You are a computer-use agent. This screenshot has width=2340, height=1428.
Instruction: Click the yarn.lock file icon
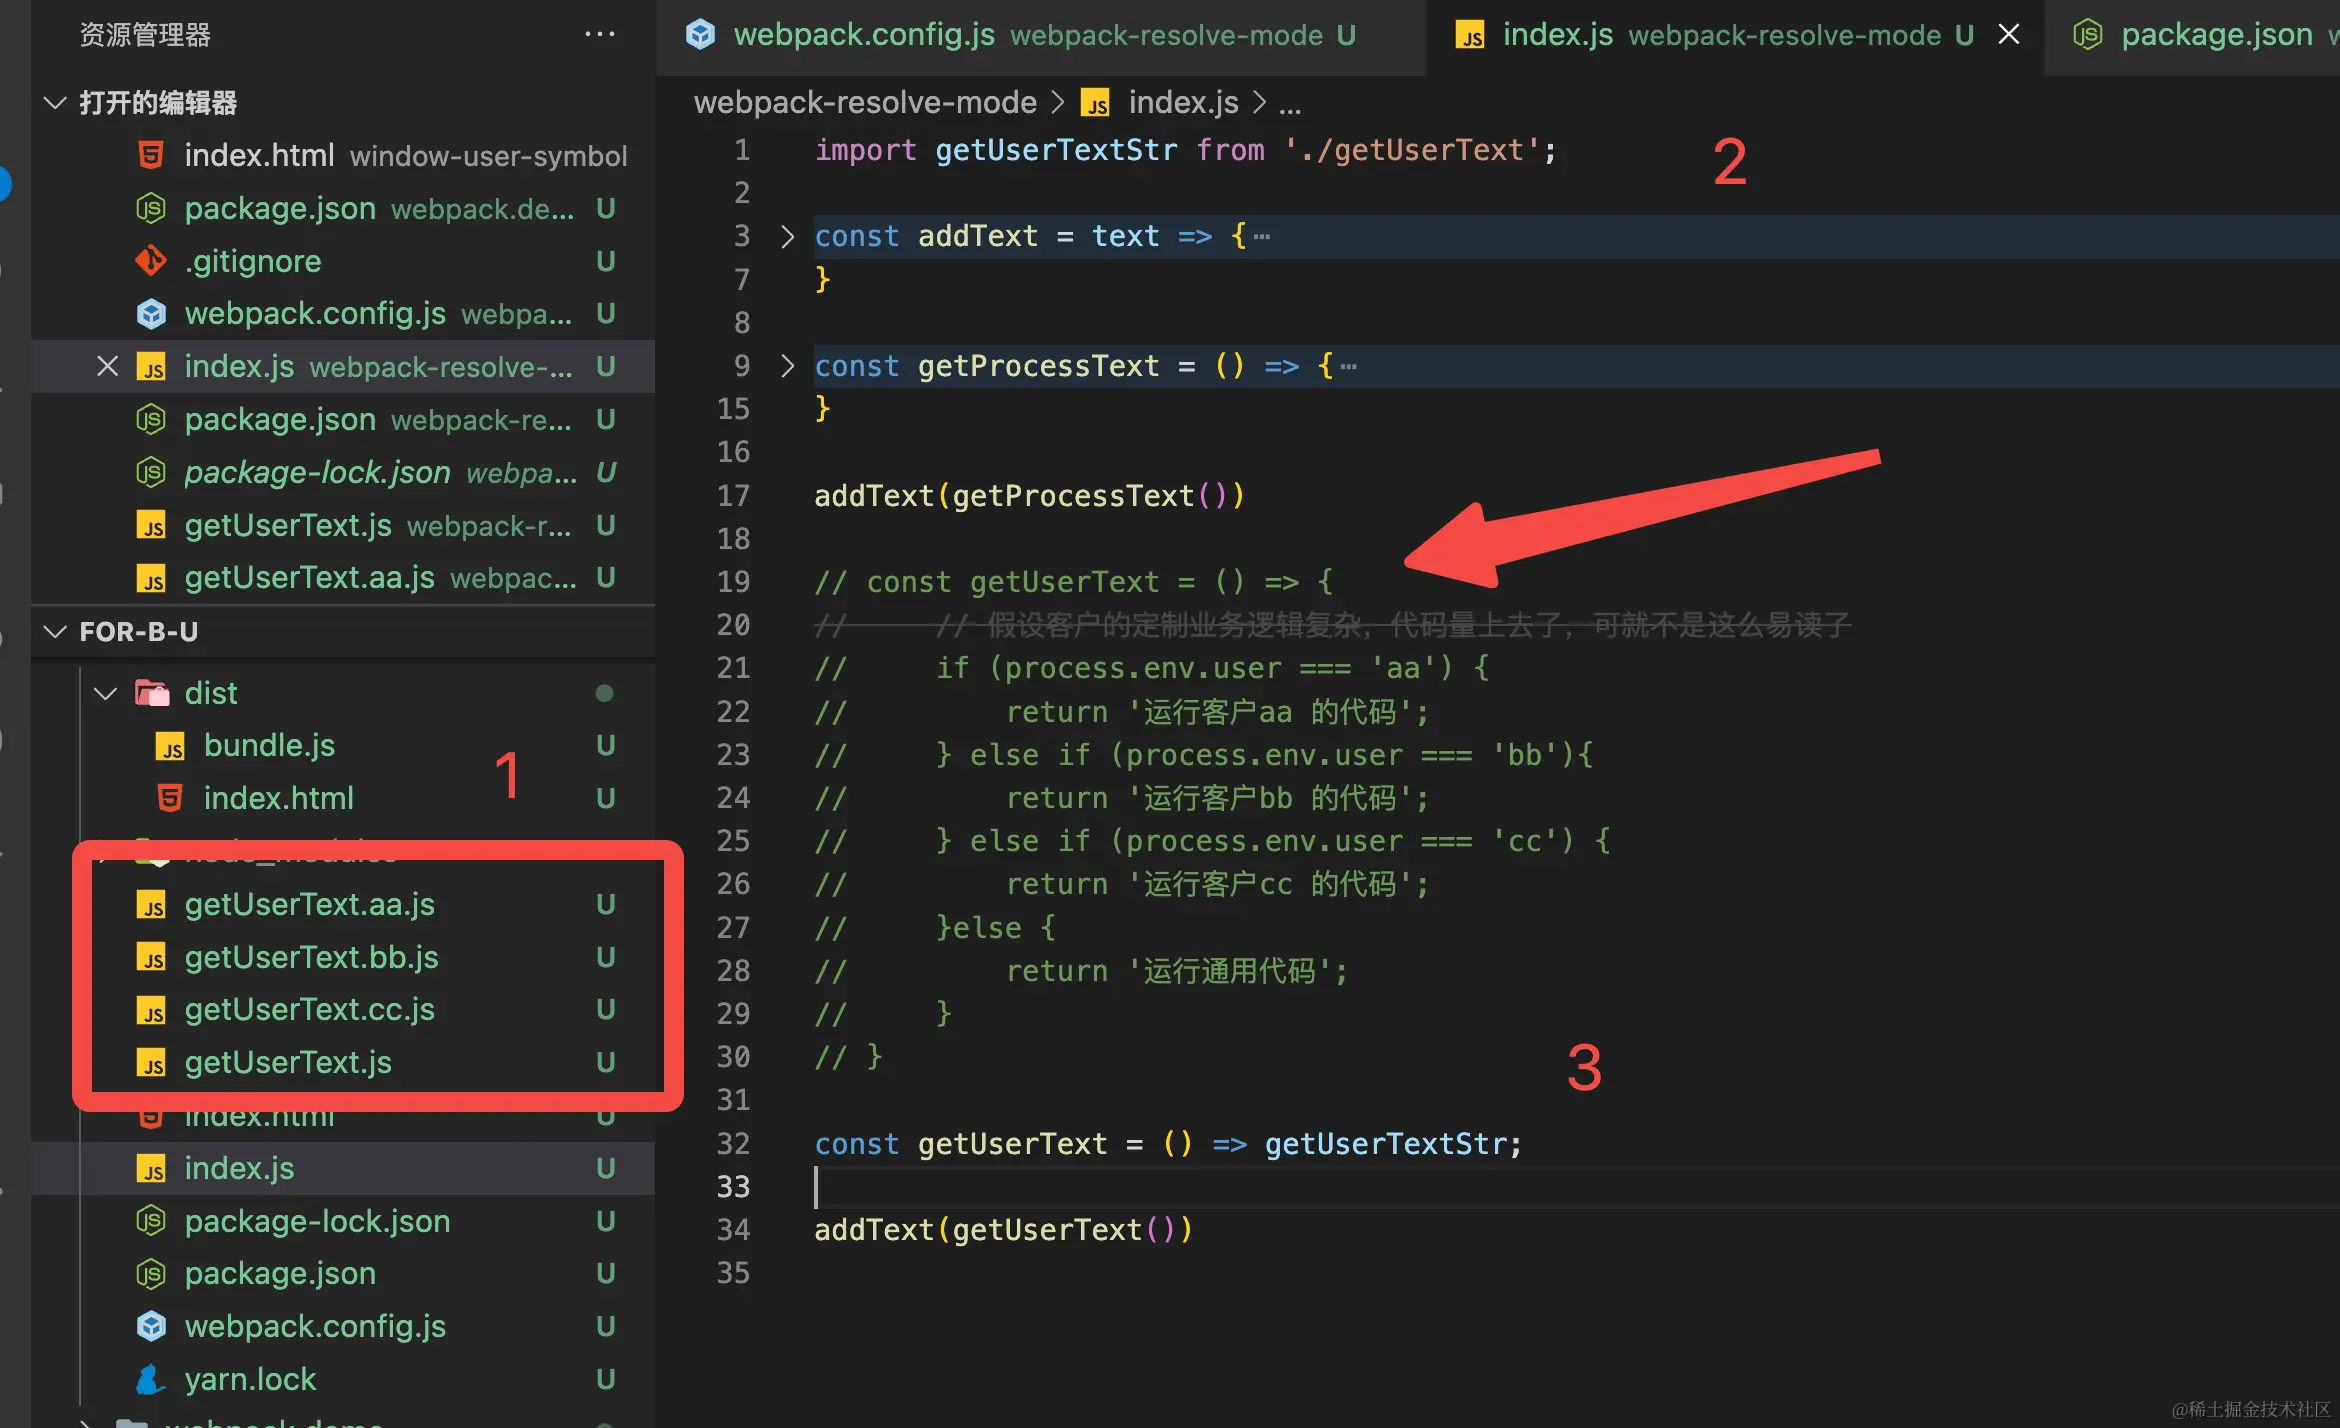tap(151, 1379)
